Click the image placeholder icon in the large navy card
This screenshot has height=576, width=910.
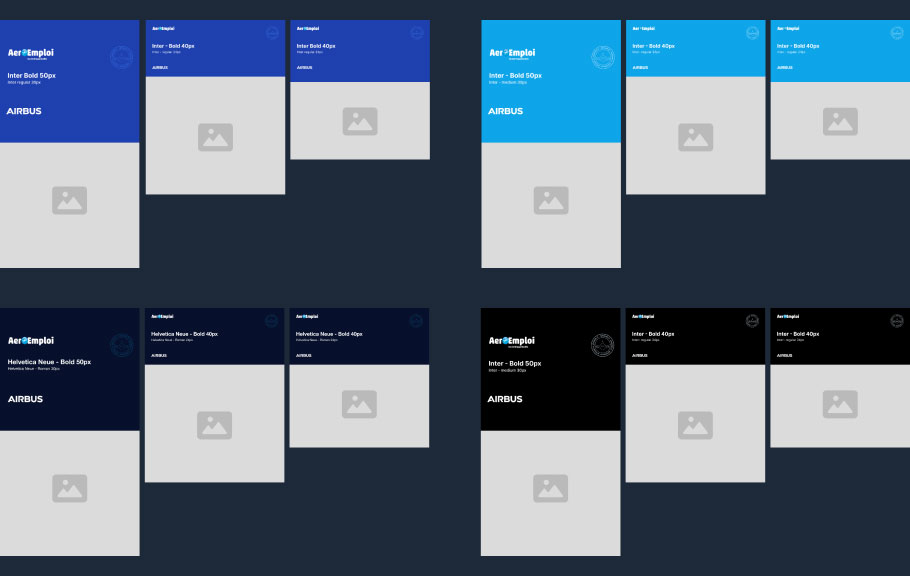pos(69,488)
